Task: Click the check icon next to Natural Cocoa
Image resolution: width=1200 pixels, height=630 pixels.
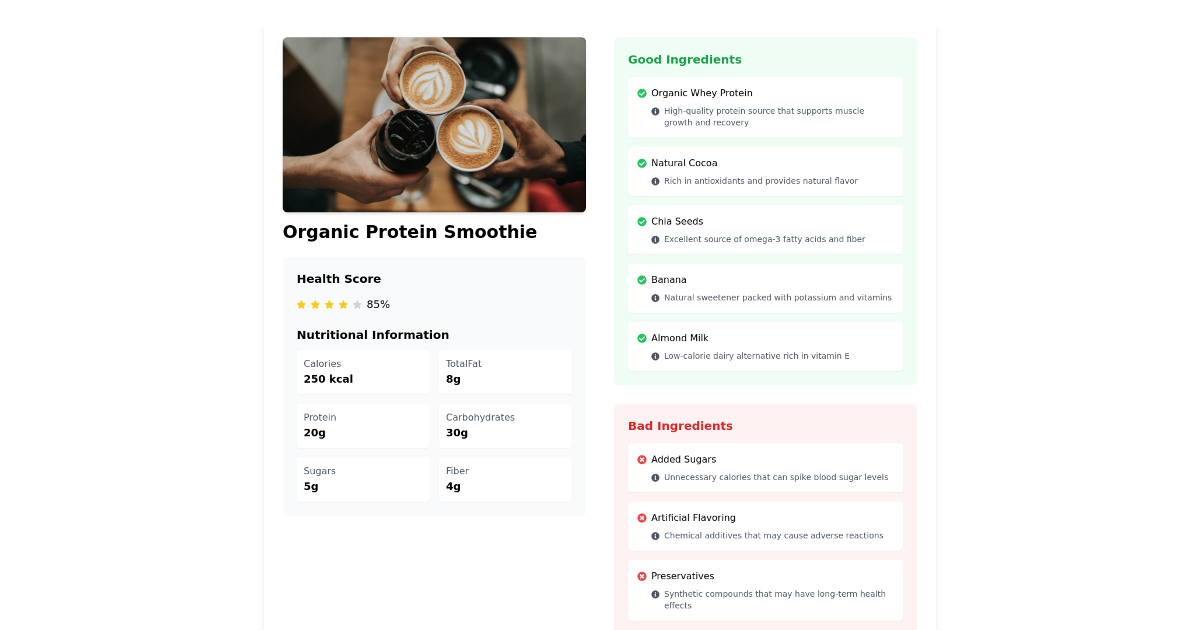Action: tap(641, 163)
